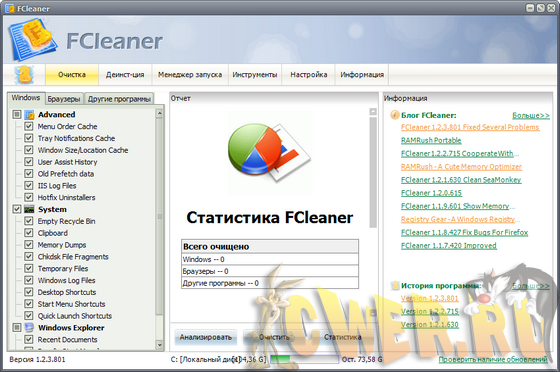The image size is (560, 372).
Task: Open FCleaner 1.1.8.427 Fix Bugs For Firefox link
Action: pos(464,232)
